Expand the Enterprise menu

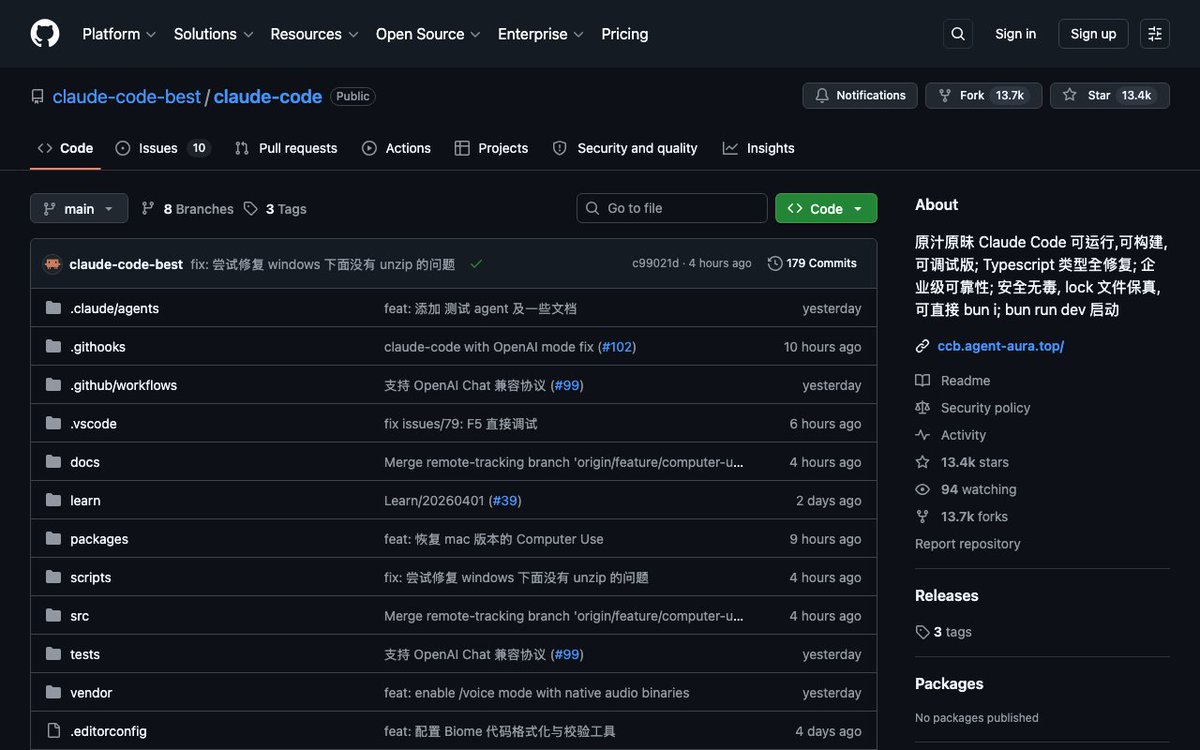tap(541, 34)
